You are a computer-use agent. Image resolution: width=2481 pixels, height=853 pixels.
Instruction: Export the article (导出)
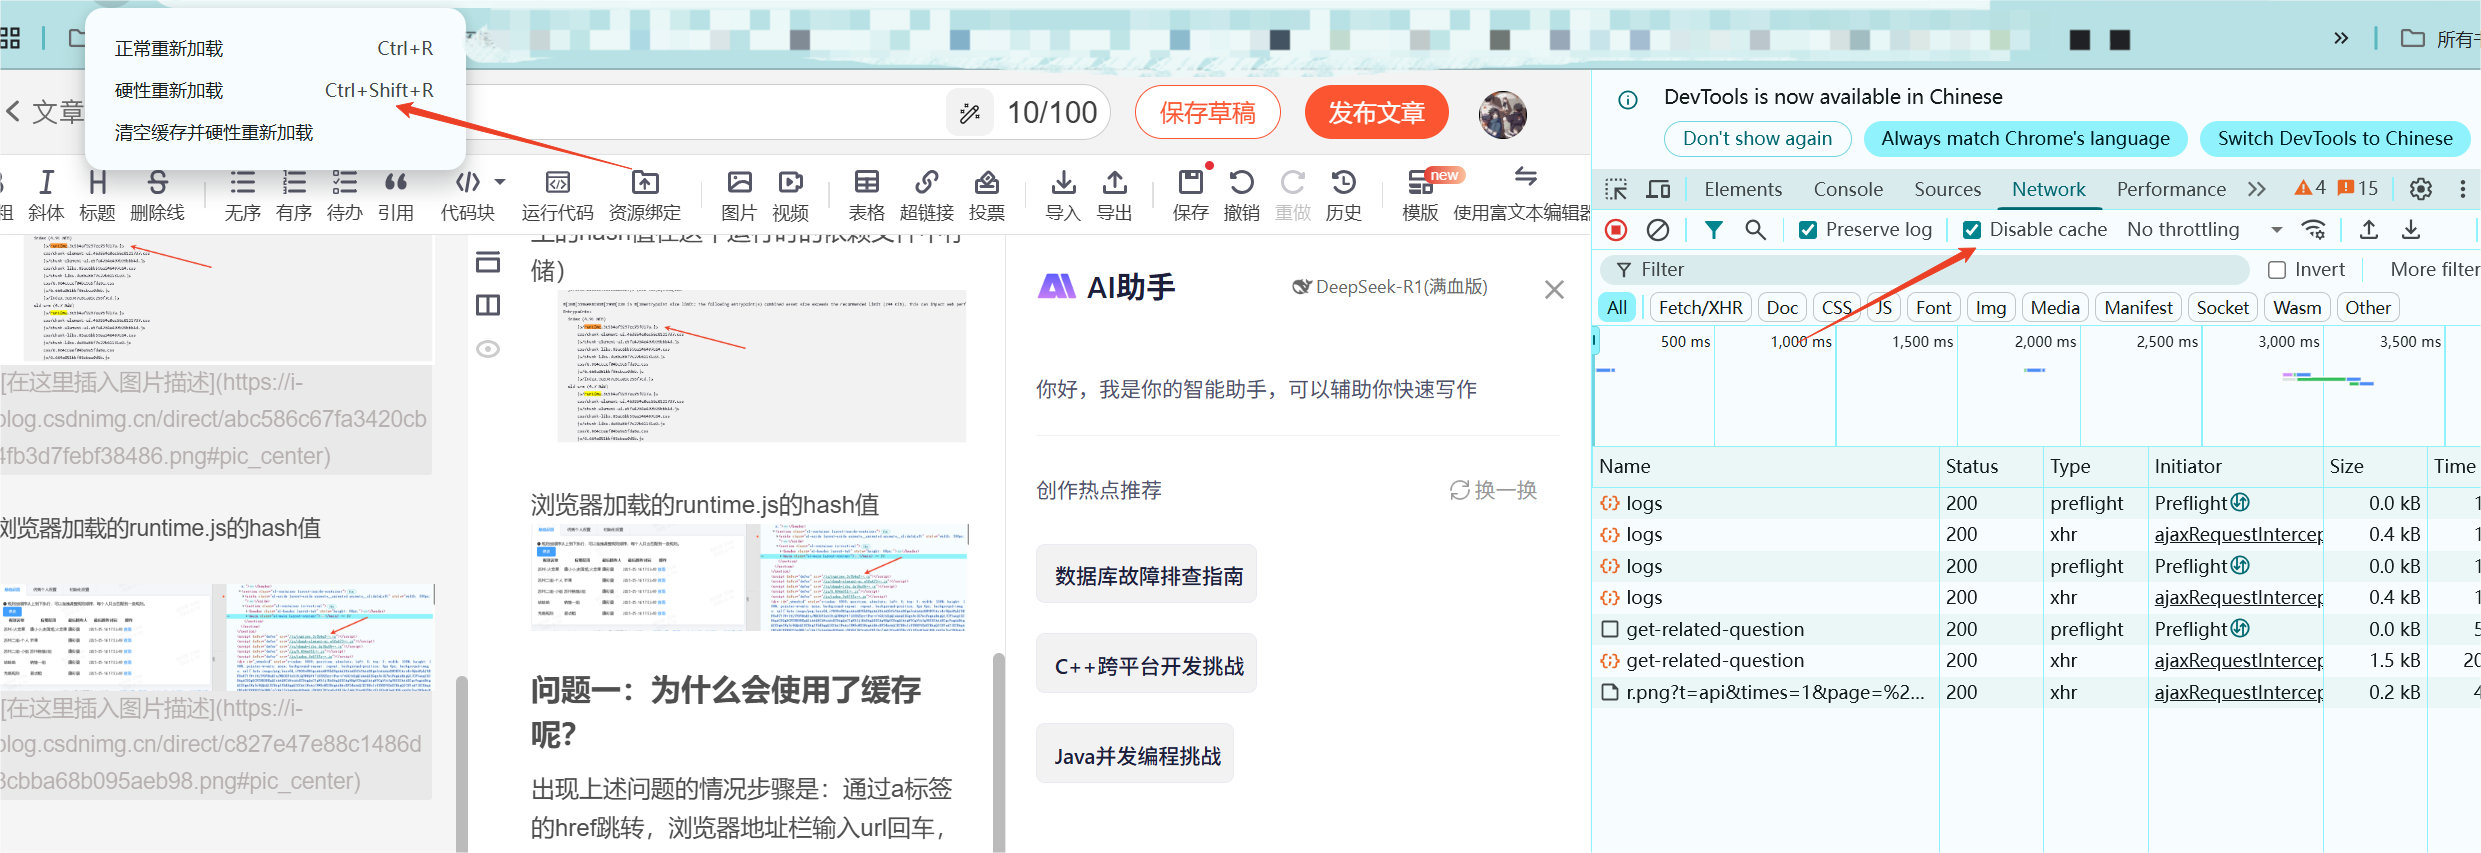coord(1114,195)
